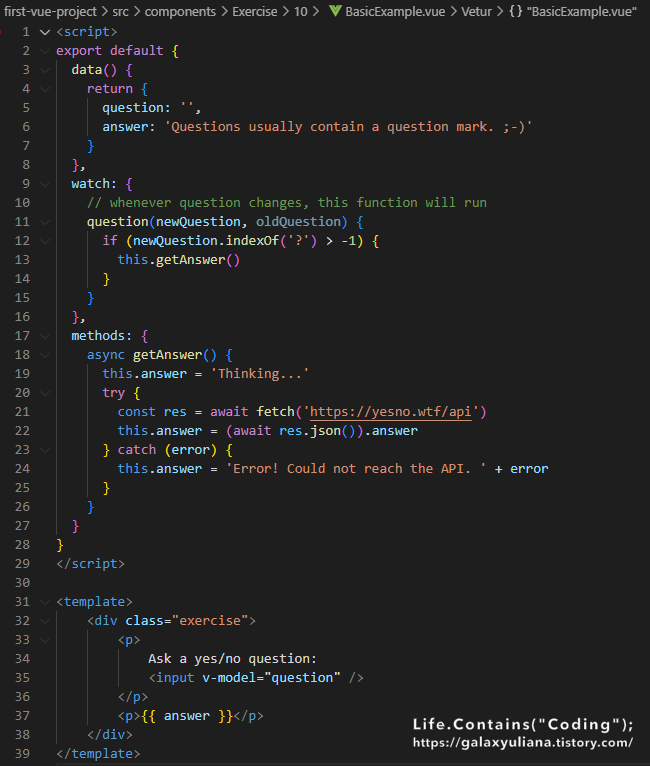Click the this.getAnswer() call on line 13
Image resolution: width=650 pixels, height=766 pixels.
pyautogui.click(x=179, y=260)
